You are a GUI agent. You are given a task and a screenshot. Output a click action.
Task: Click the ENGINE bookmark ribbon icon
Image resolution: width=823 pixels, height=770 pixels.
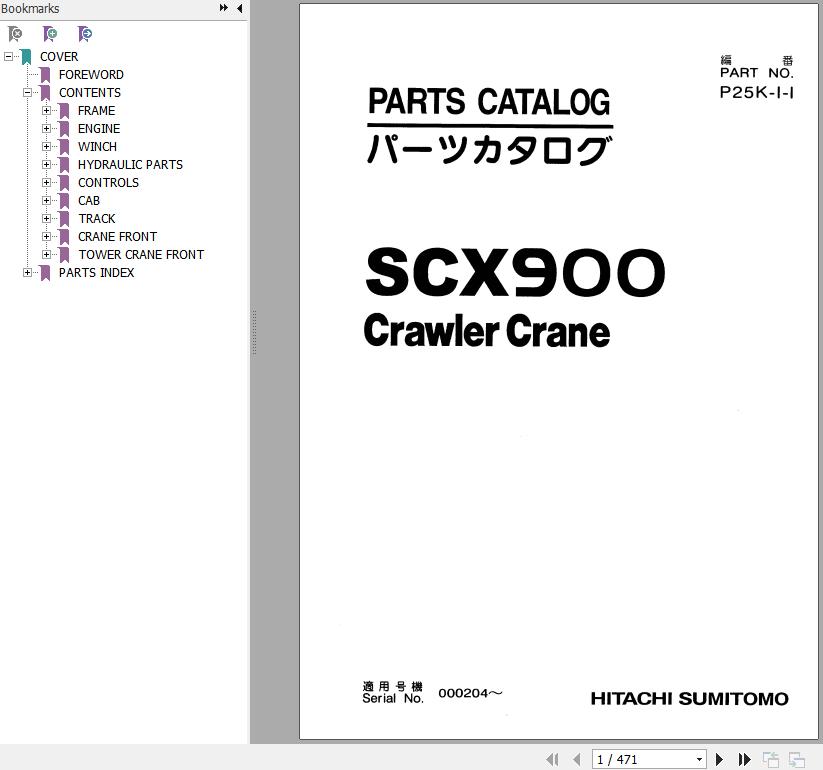click(x=64, y=129)
